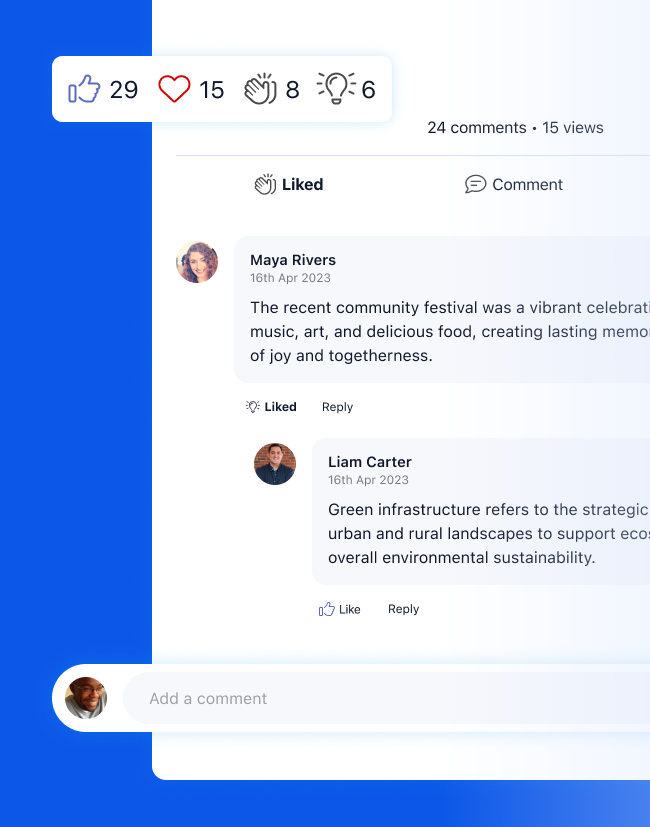Switch to the Comment section
Screen dimensions: 650x827
pyautogui.click(x=514, y=184)
